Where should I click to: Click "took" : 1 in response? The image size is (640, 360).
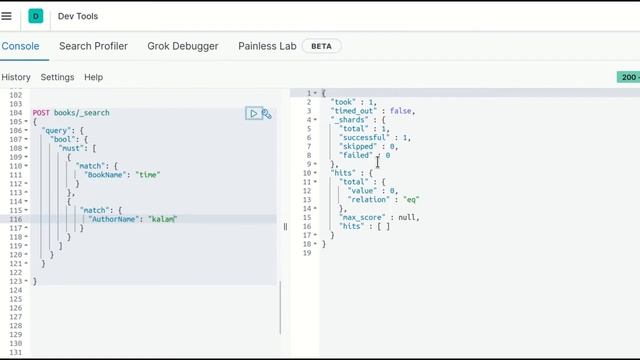click(353, 102)
